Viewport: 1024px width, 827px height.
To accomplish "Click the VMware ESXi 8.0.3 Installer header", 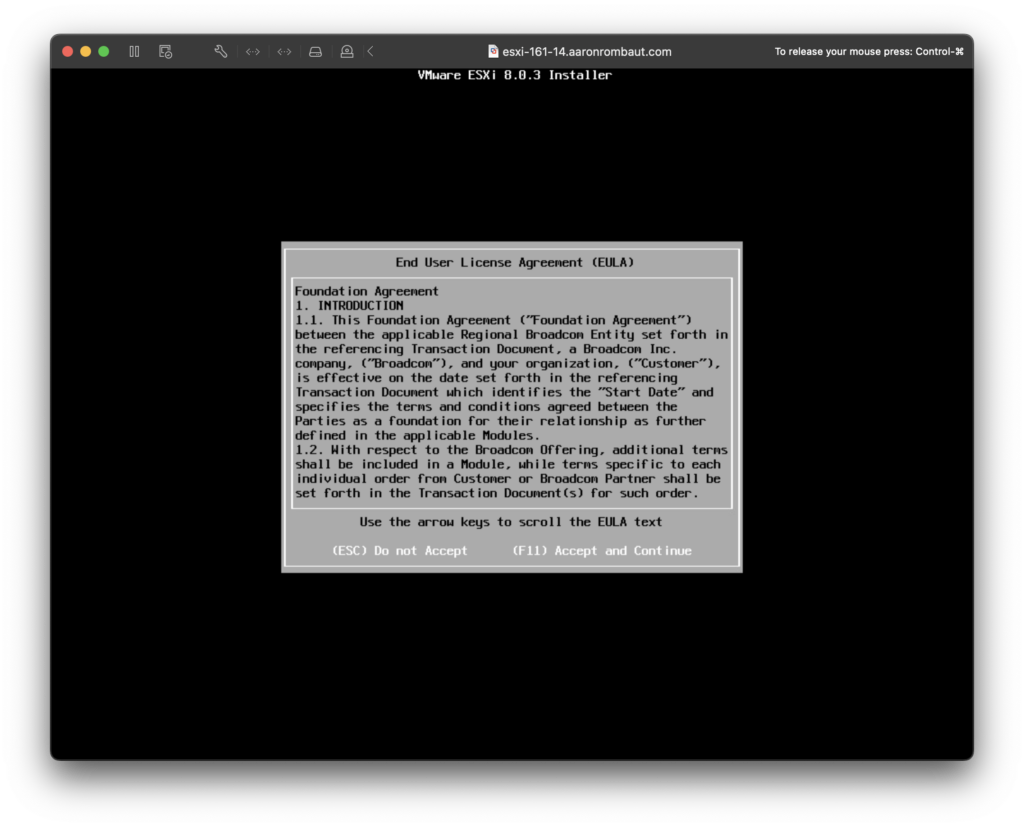I will (514, 75).
